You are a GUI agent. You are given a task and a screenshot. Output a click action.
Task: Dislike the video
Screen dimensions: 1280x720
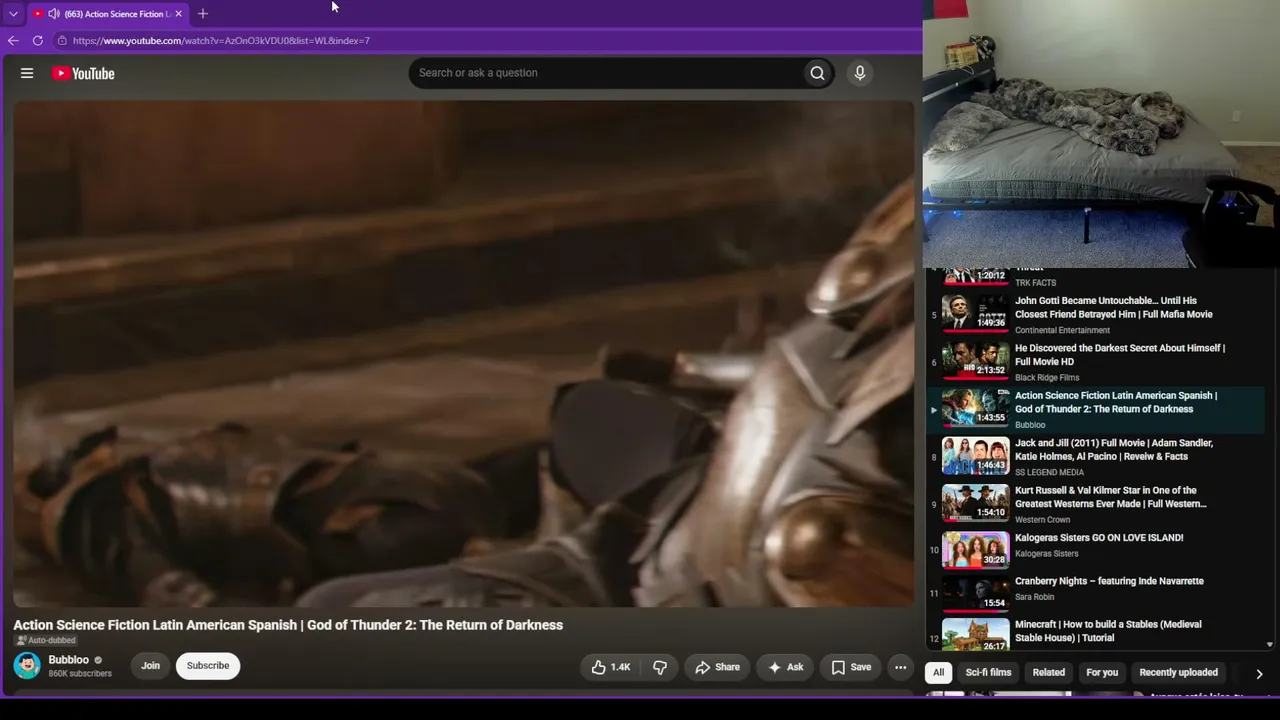[x=660, y=667]
